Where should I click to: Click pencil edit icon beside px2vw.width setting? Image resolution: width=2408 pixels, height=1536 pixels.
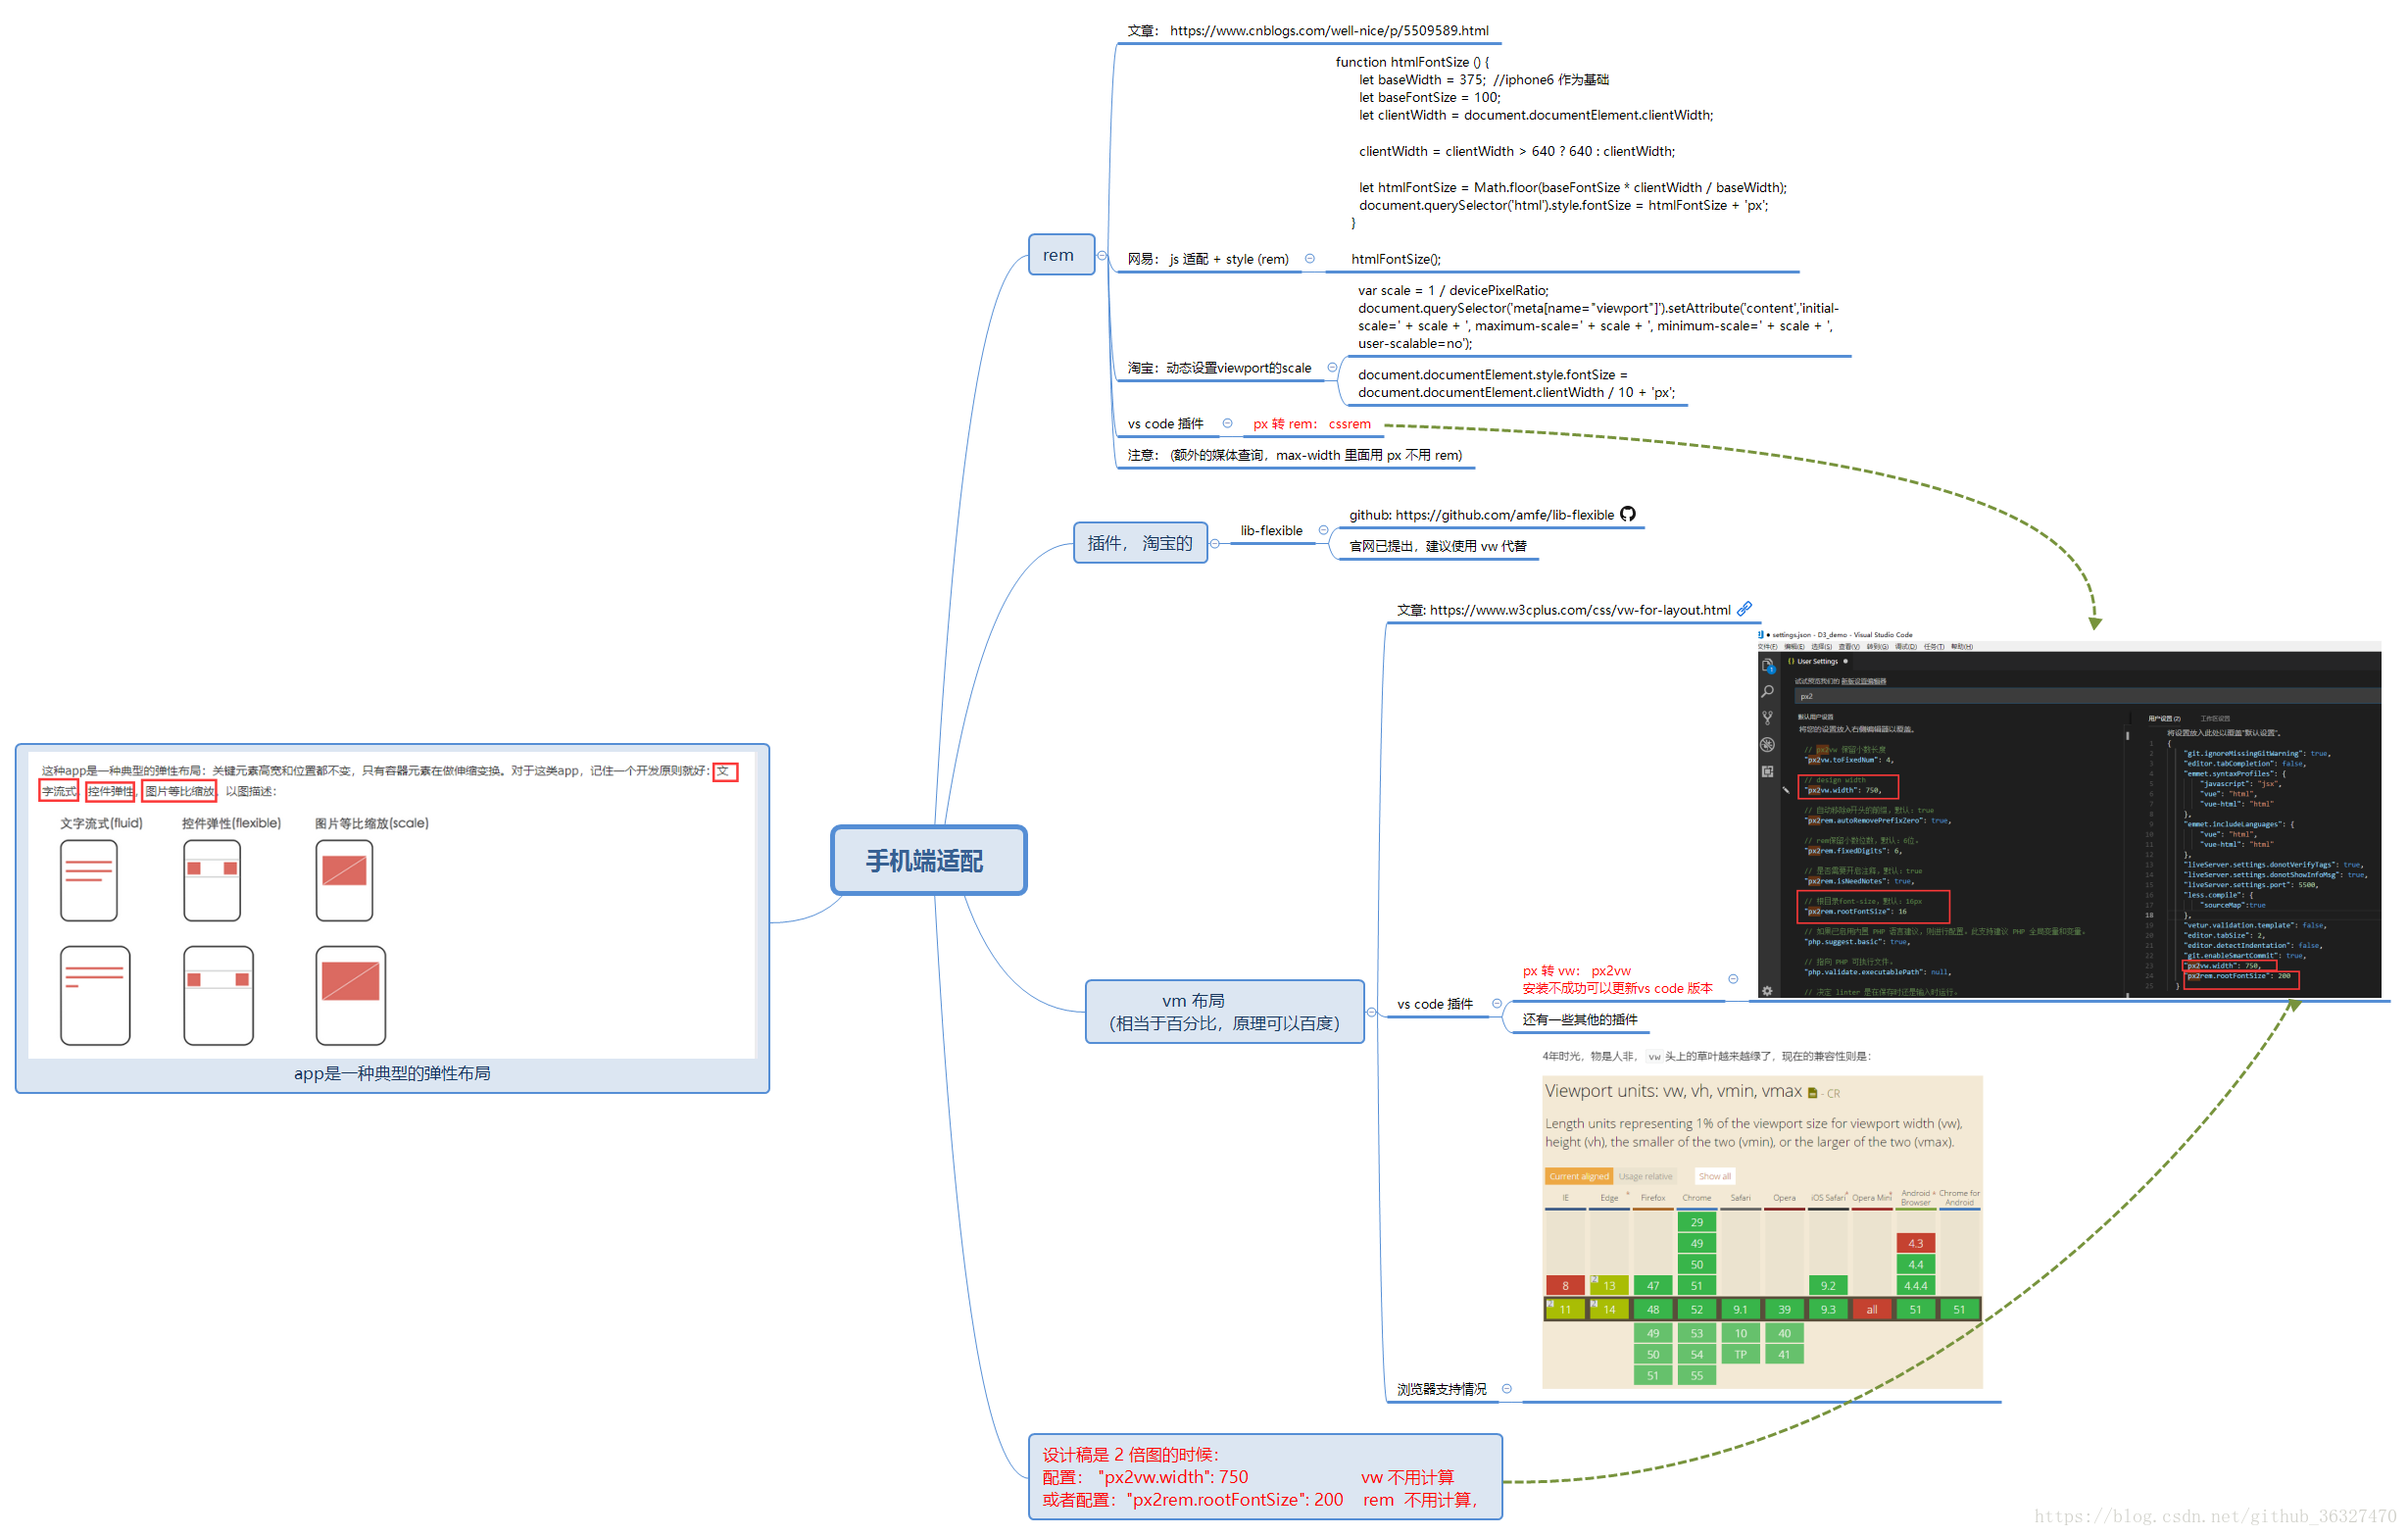(1787, 790)
